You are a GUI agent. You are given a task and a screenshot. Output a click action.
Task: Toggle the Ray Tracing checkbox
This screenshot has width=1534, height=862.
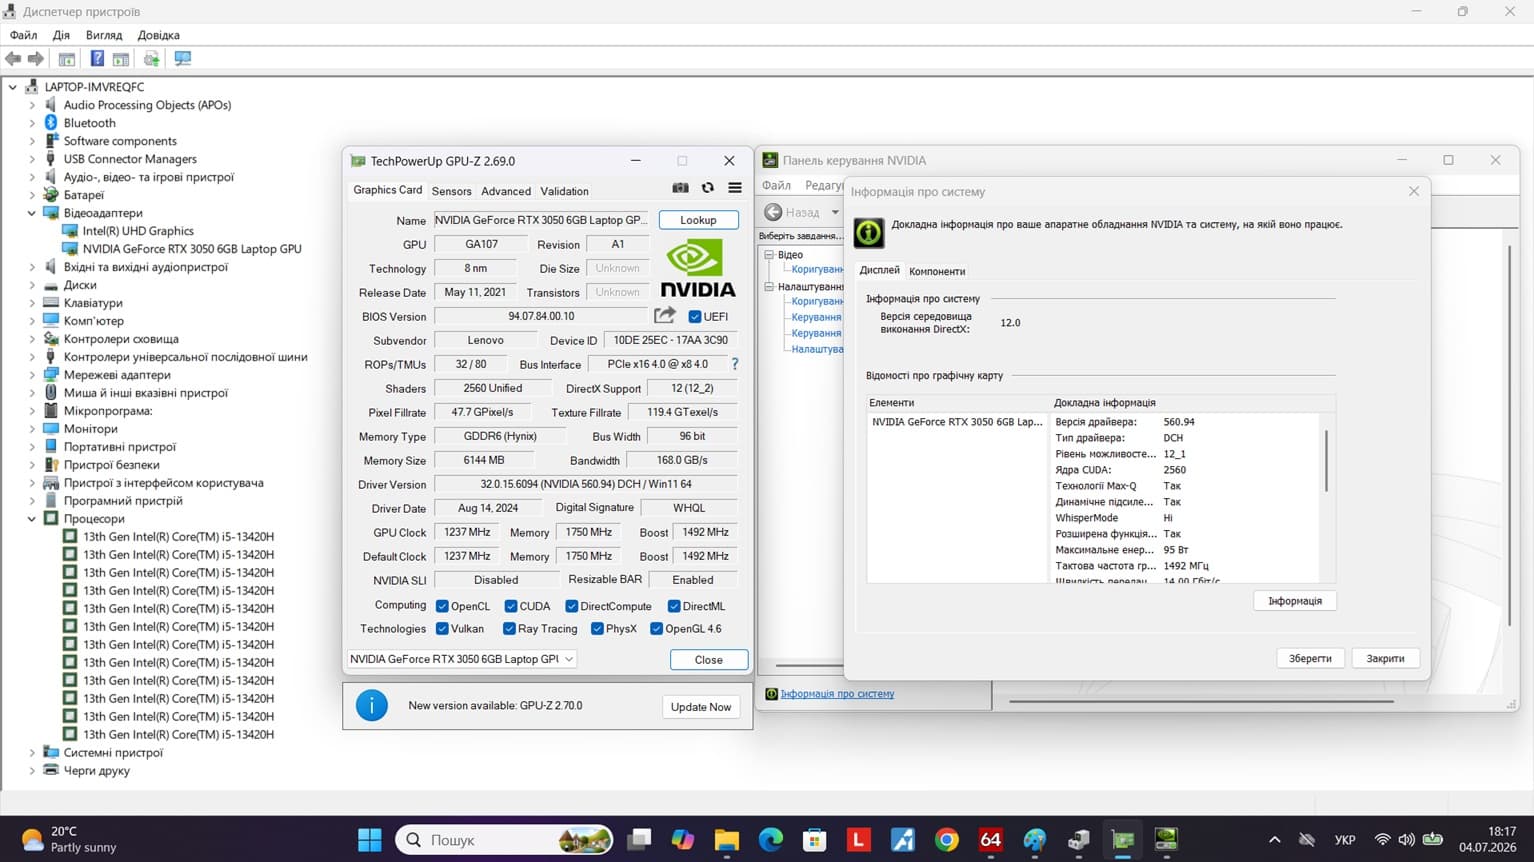click(509, 629)
